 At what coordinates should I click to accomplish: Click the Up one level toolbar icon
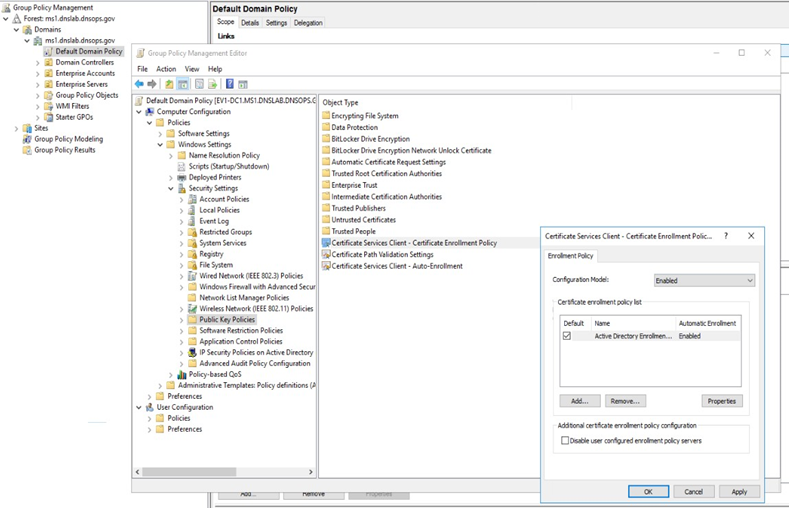pyautogui.click(x=170, y=85)
